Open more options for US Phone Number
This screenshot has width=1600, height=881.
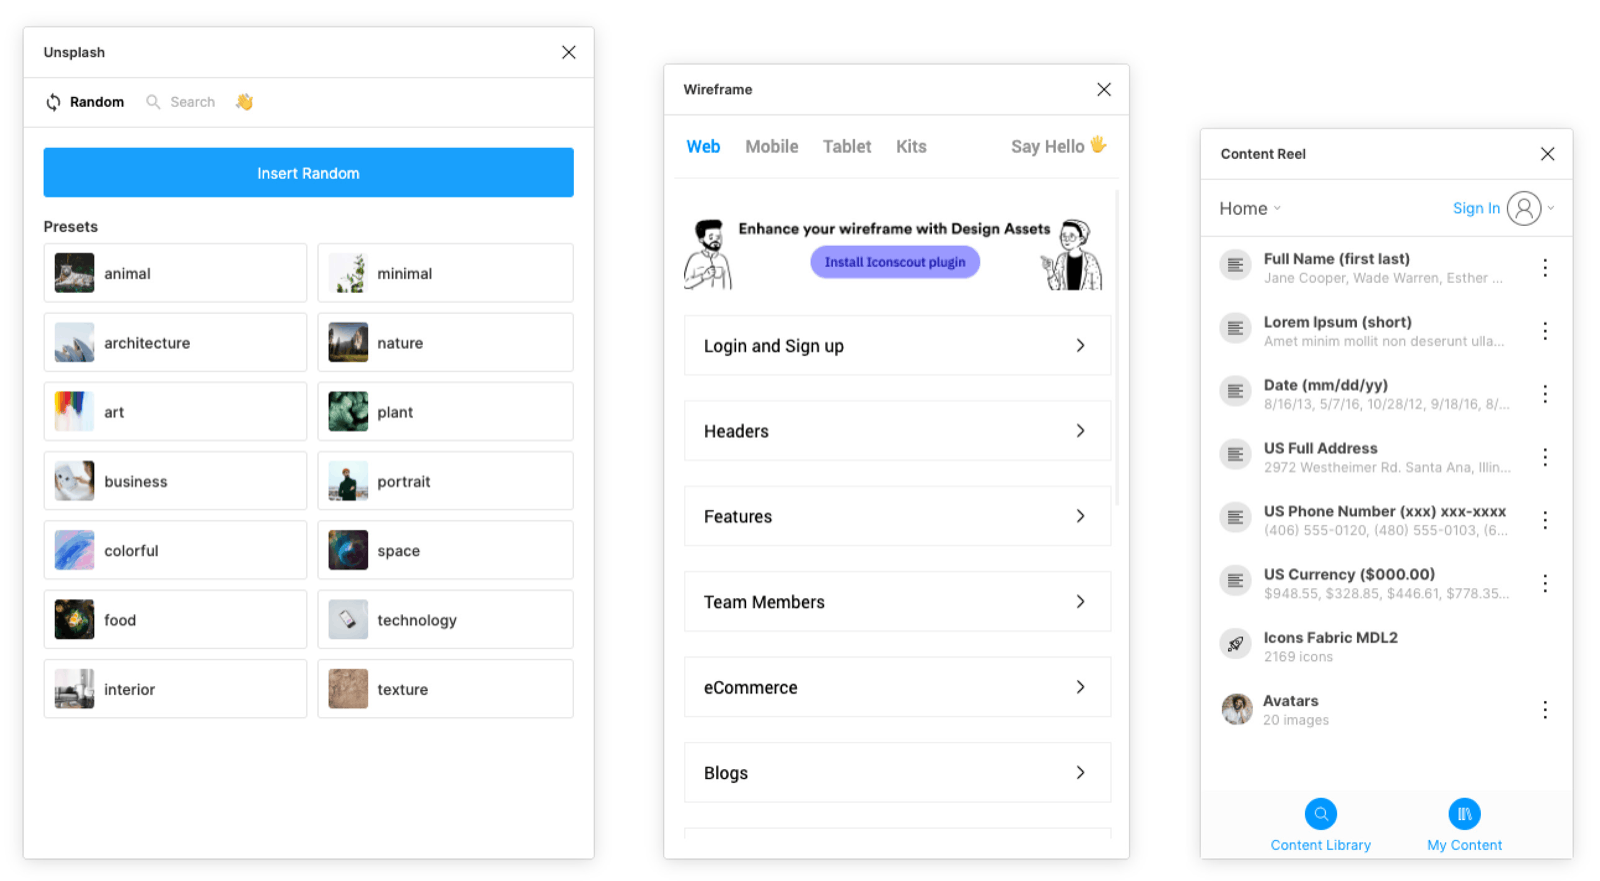click(x=1545, y=520)
